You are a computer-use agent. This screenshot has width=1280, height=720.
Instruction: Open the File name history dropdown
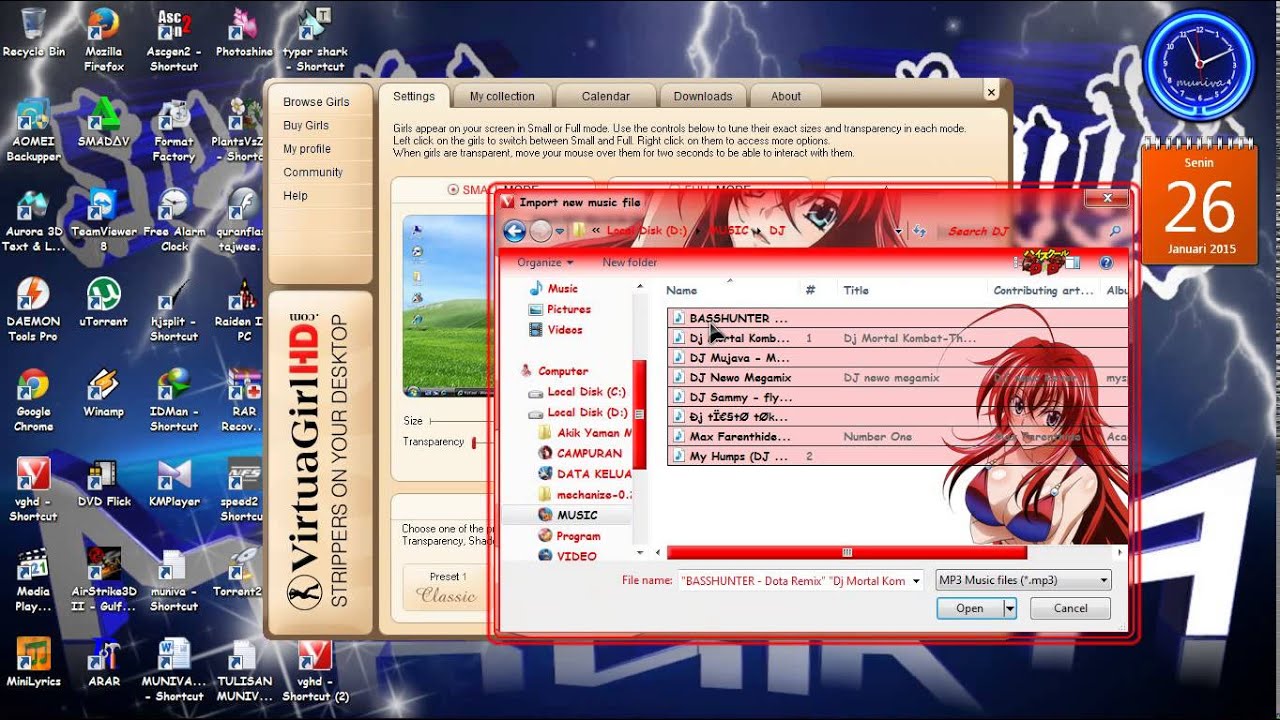(x=916, y=580)
